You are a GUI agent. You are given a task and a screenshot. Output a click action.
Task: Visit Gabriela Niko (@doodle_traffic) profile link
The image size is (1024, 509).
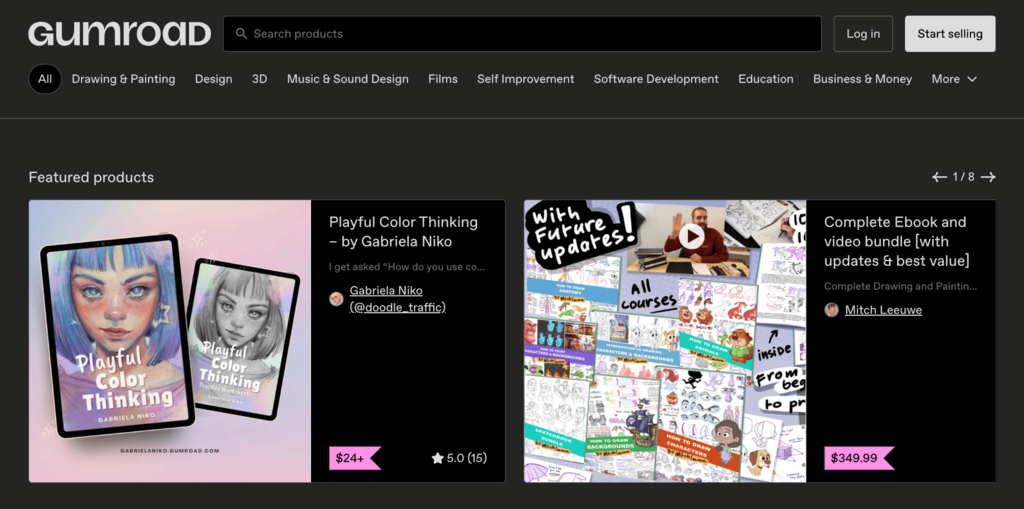pyautogui.click(x=397, y=299)
